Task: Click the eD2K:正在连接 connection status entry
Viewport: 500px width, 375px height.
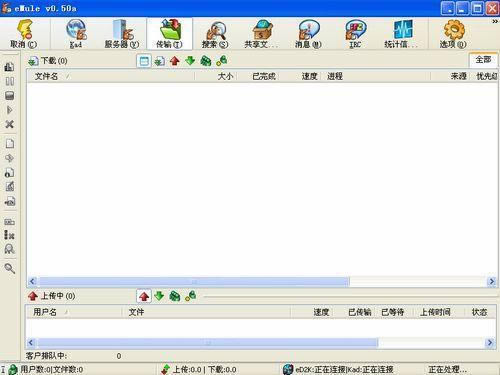Action: coord(338,369)
